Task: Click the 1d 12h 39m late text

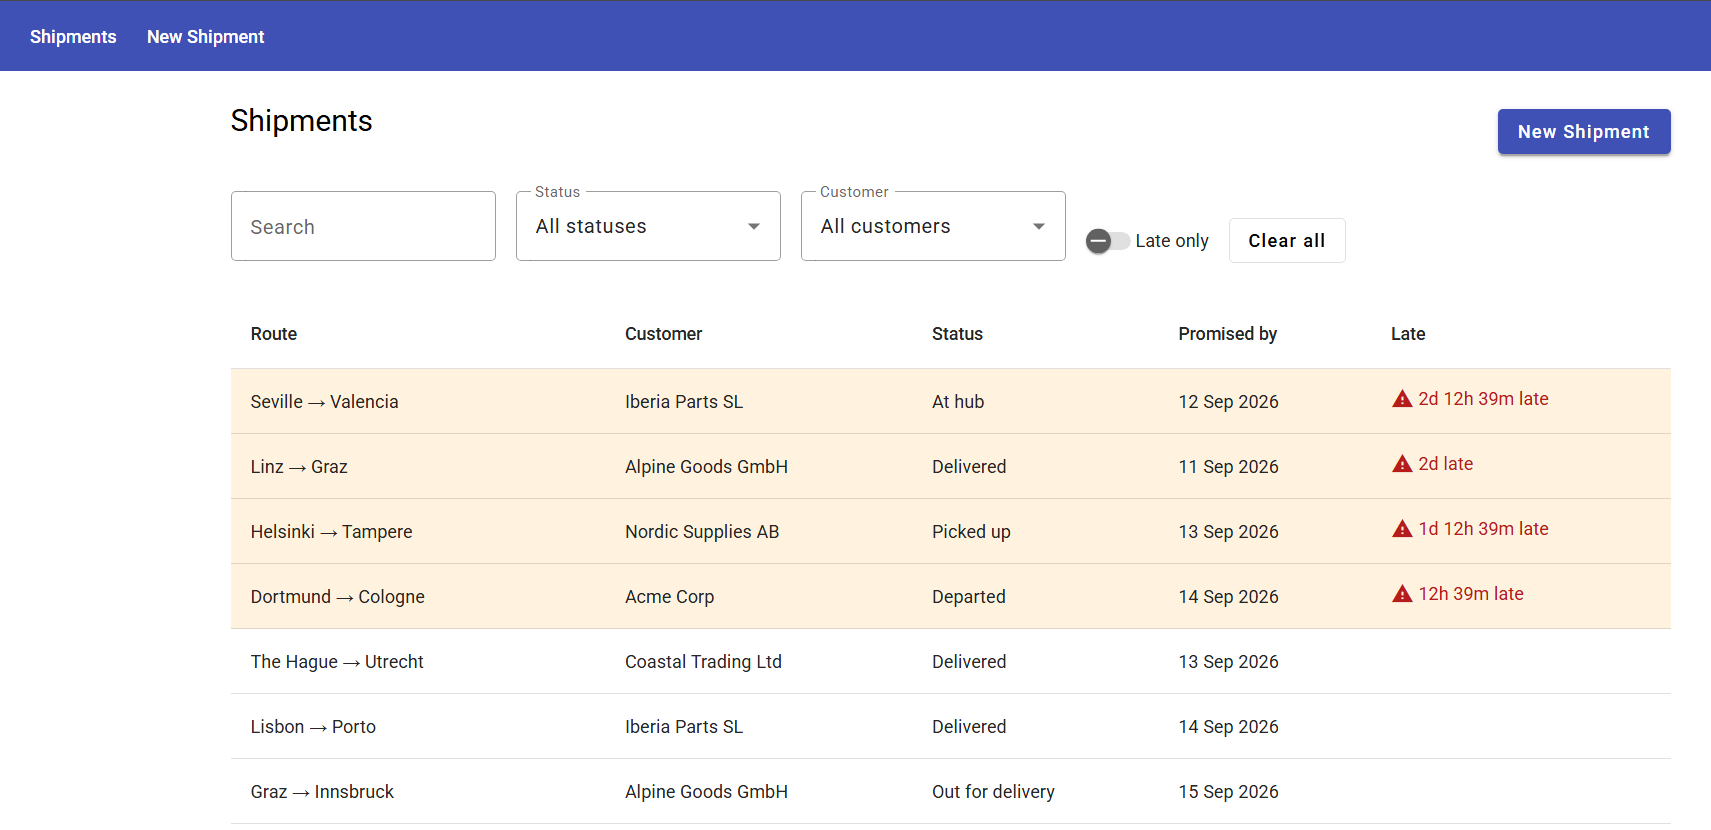Action: tap(1483, 529)
